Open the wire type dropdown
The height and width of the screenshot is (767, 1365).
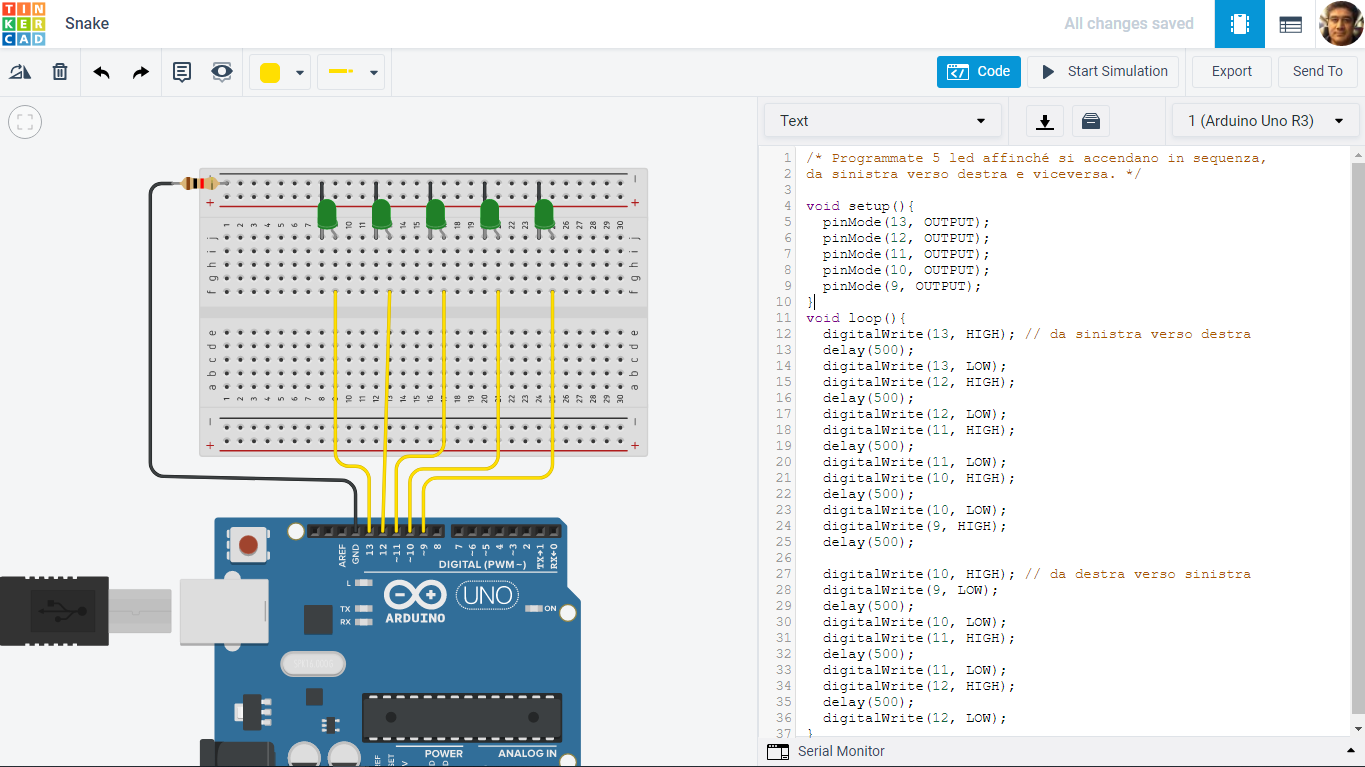pyautogui.click(x=351, y=73)
